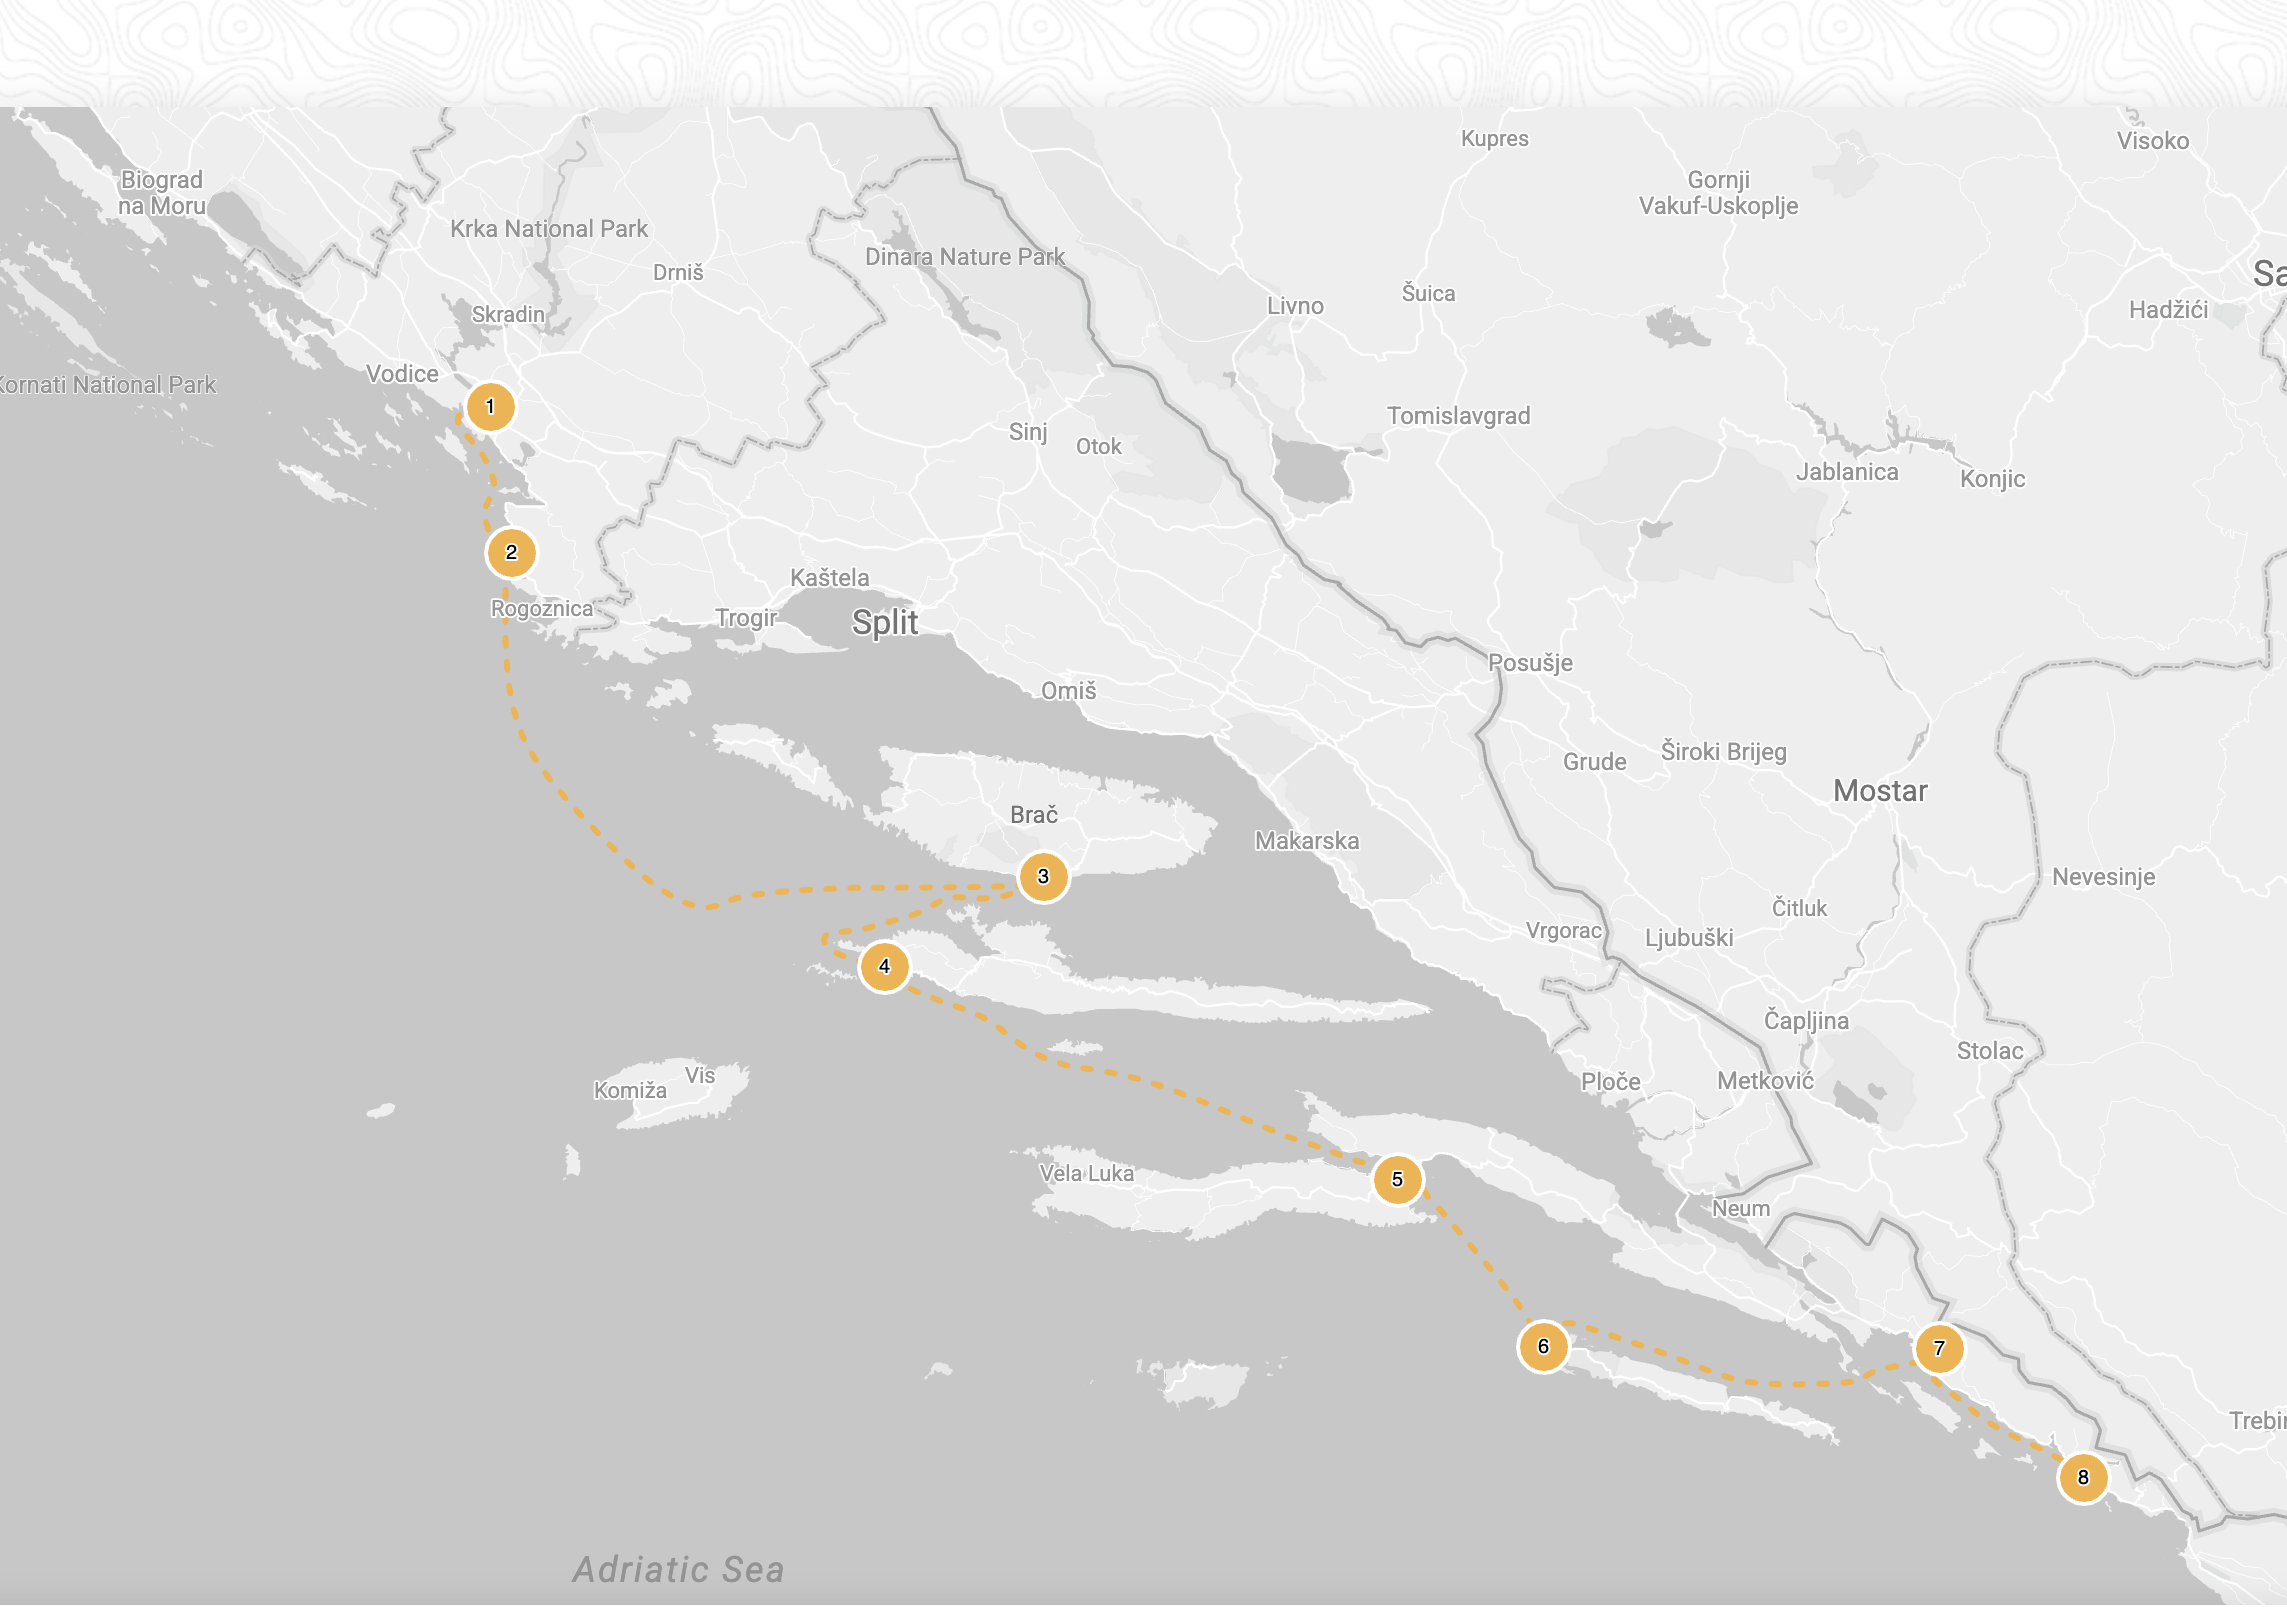
Task: Click the Skradin label
Action: (508, 315)
